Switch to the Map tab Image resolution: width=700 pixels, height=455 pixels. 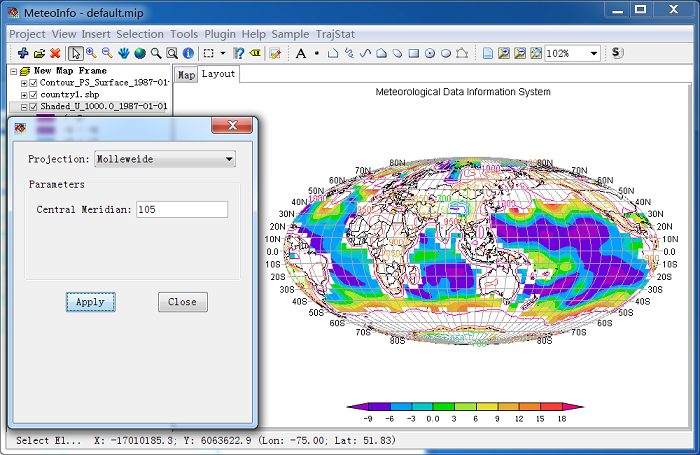point(186,75)
